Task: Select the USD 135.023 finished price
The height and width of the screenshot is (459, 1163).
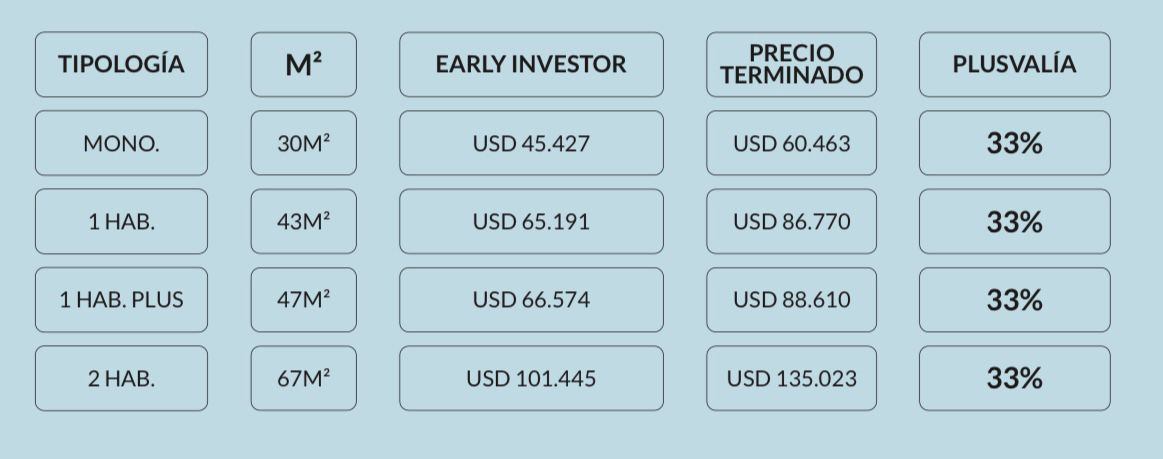Action: pyautogui.click(x=791, y=378)
